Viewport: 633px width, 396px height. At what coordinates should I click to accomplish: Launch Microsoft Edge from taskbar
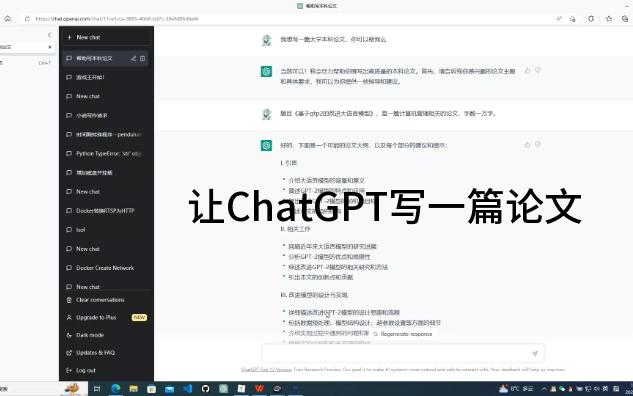[x=115, y=389]
